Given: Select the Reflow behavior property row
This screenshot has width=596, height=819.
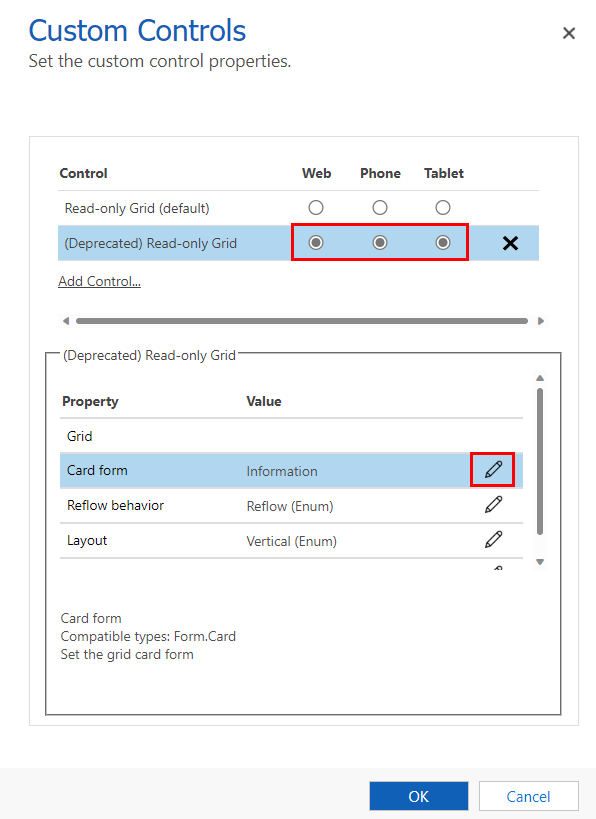Looking at the screenshot, I should 291,506.
